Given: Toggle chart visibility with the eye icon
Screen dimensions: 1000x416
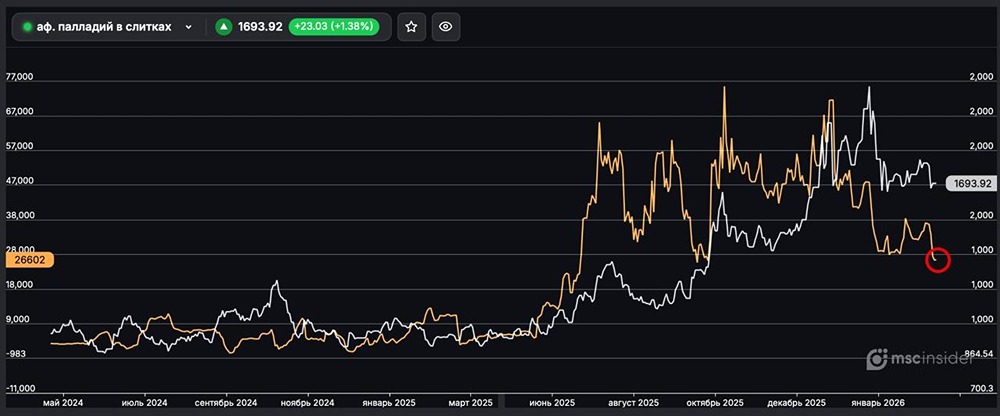Looking at the screenshot, I should point(446,27).
